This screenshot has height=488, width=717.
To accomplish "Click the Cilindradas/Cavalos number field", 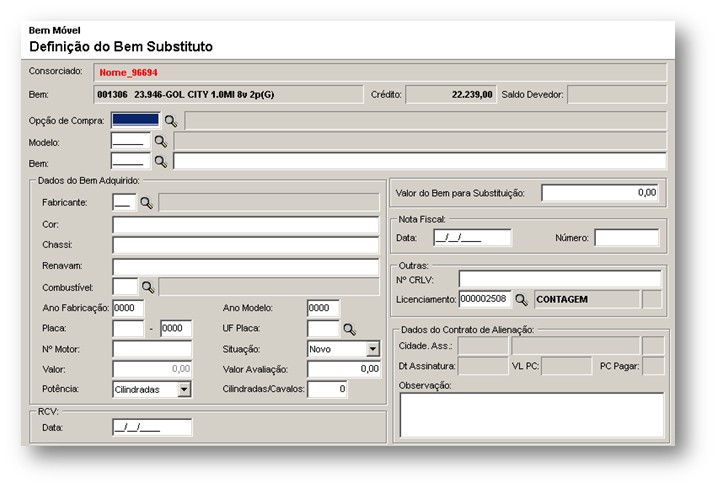I will click(x=327, y=389).
